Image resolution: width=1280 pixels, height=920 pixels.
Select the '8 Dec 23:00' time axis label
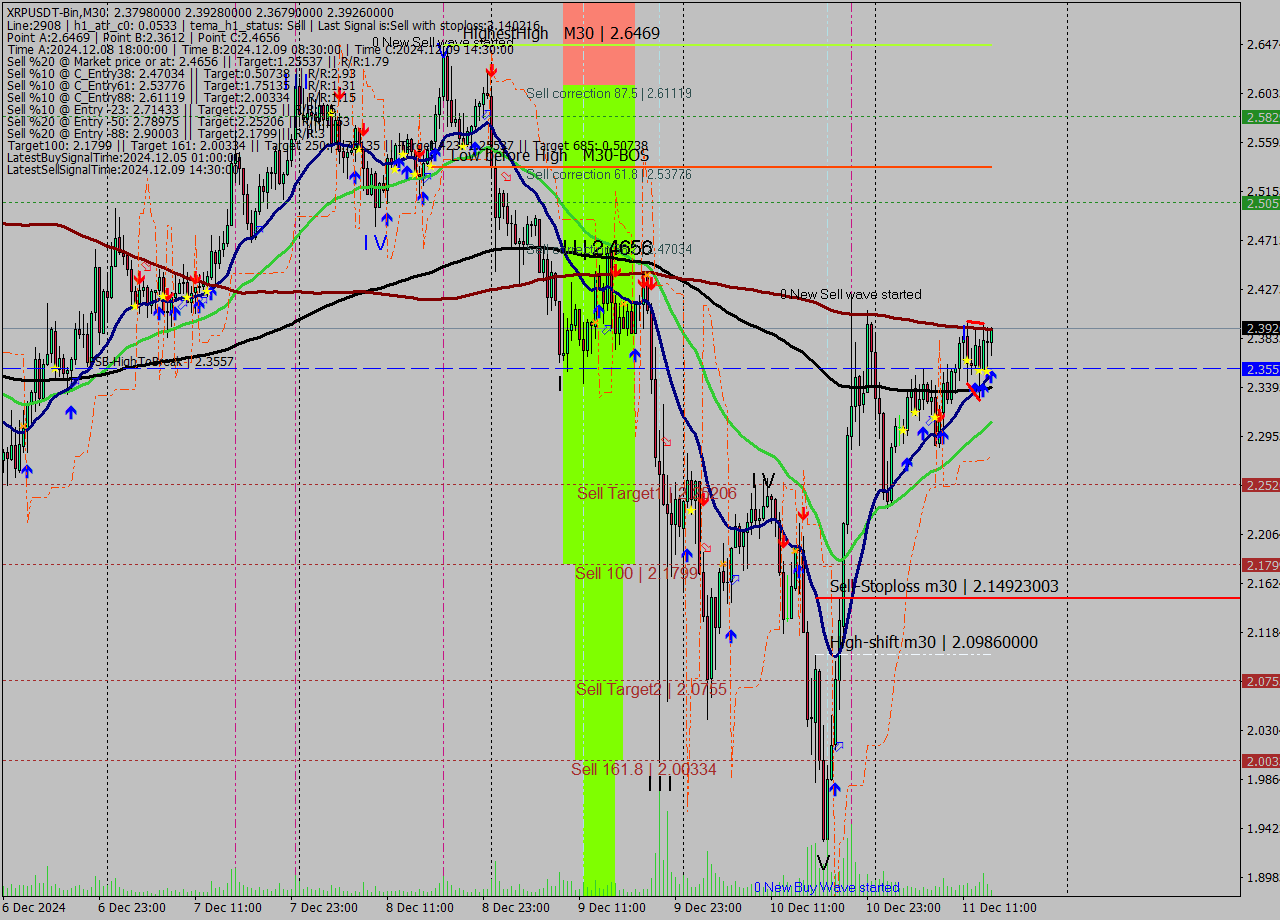click(x=516, y=908)
